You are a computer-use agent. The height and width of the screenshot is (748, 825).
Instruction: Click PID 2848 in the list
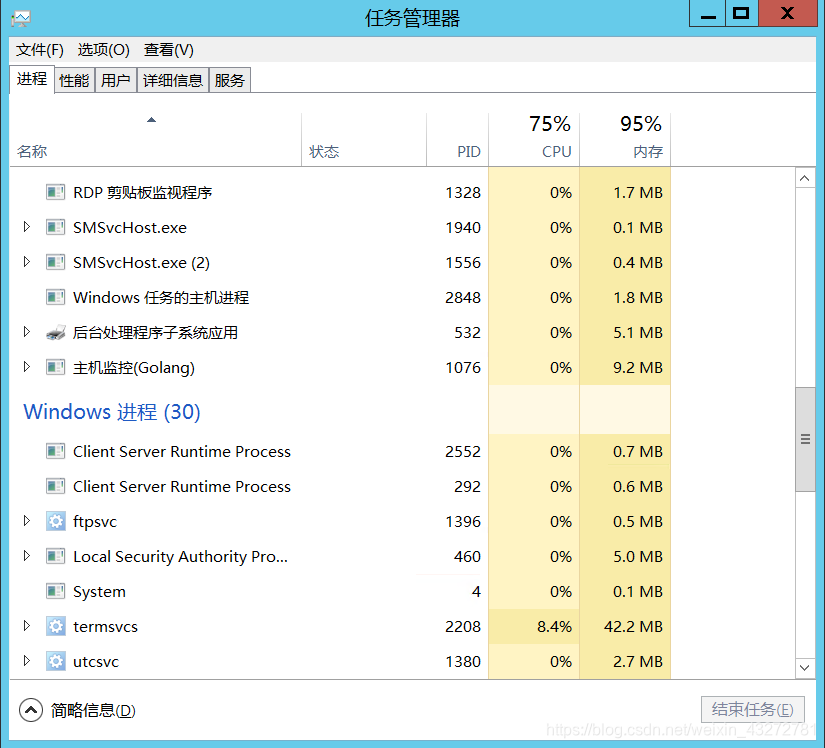point(463,298)
